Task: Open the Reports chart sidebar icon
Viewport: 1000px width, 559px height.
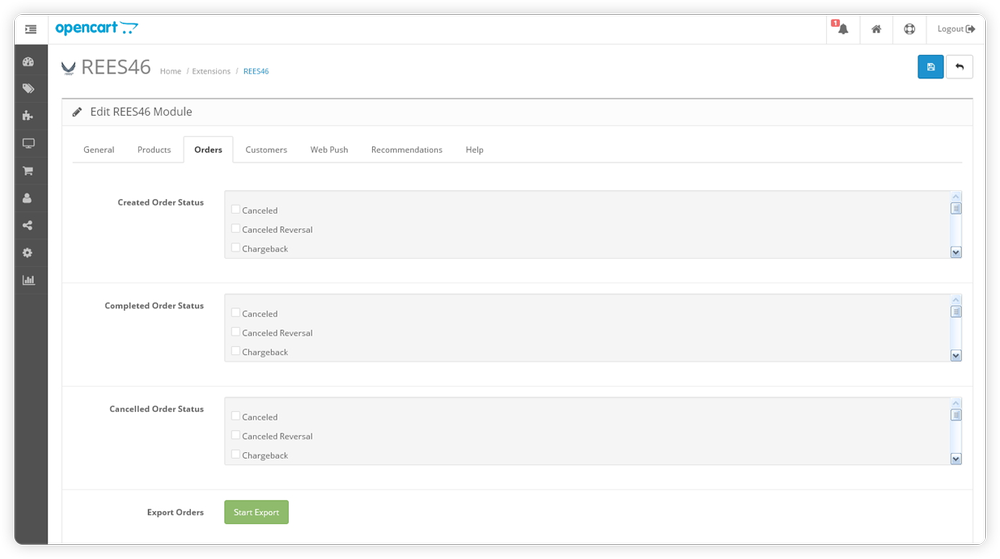Action: tap(28, 280)
